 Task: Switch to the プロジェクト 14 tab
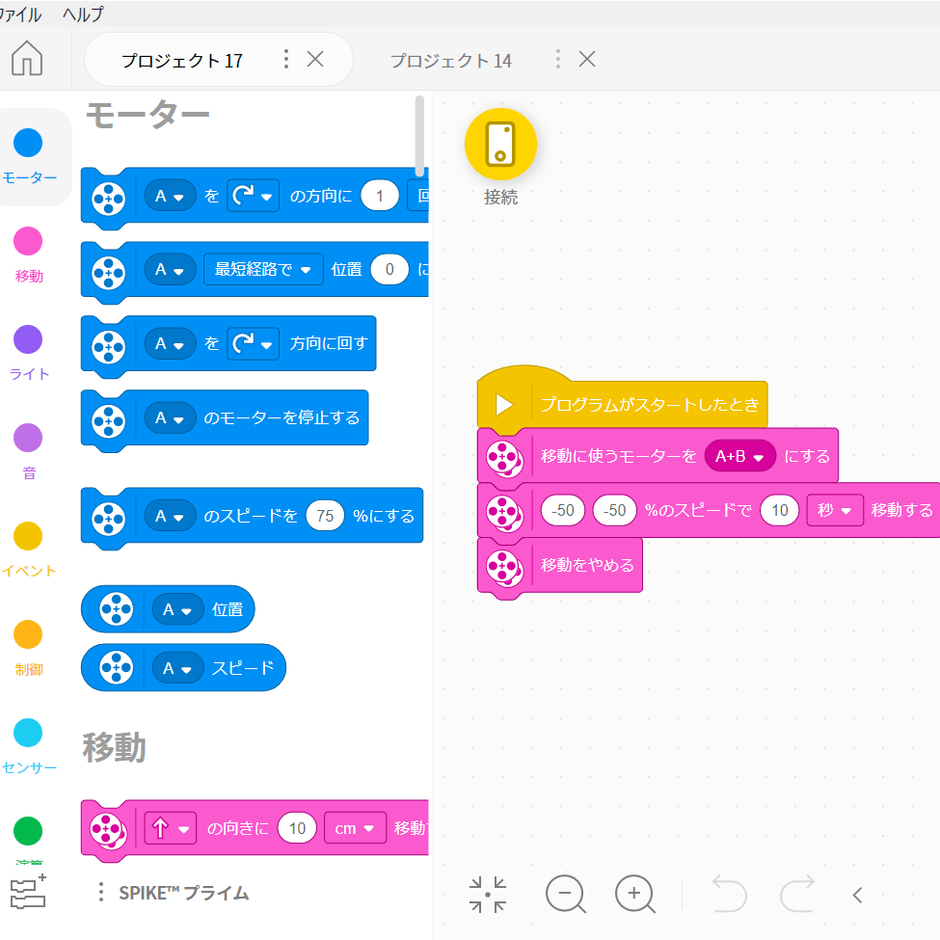(450, 60)
